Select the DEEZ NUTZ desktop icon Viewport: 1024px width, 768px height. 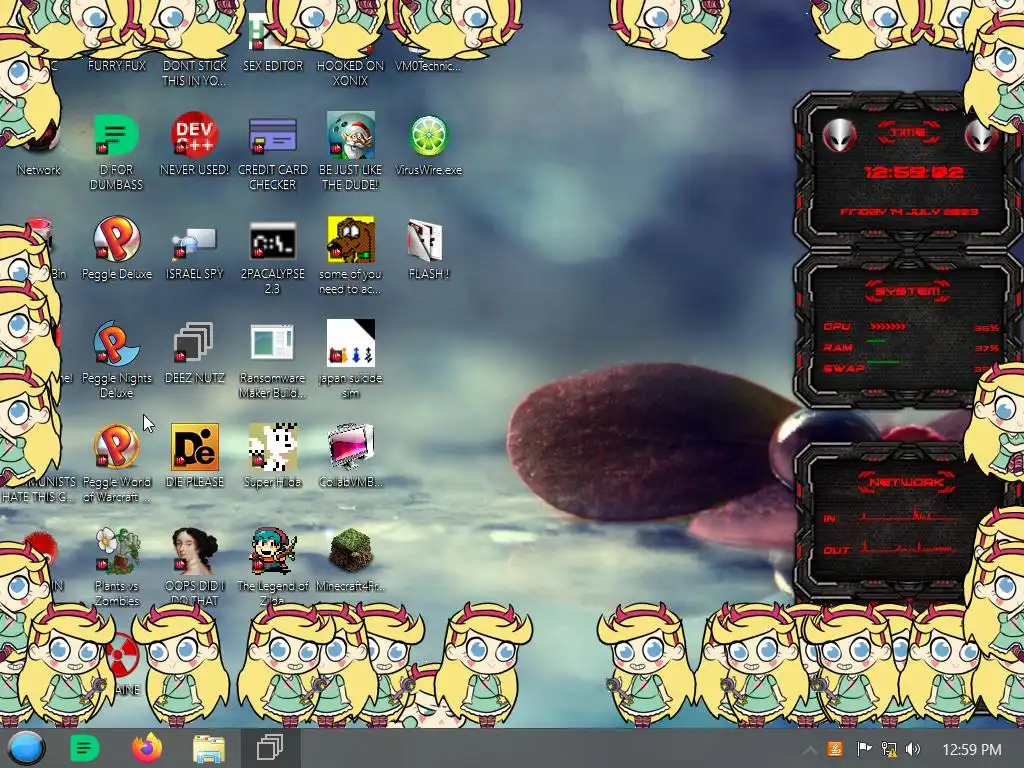coord(194,342)
